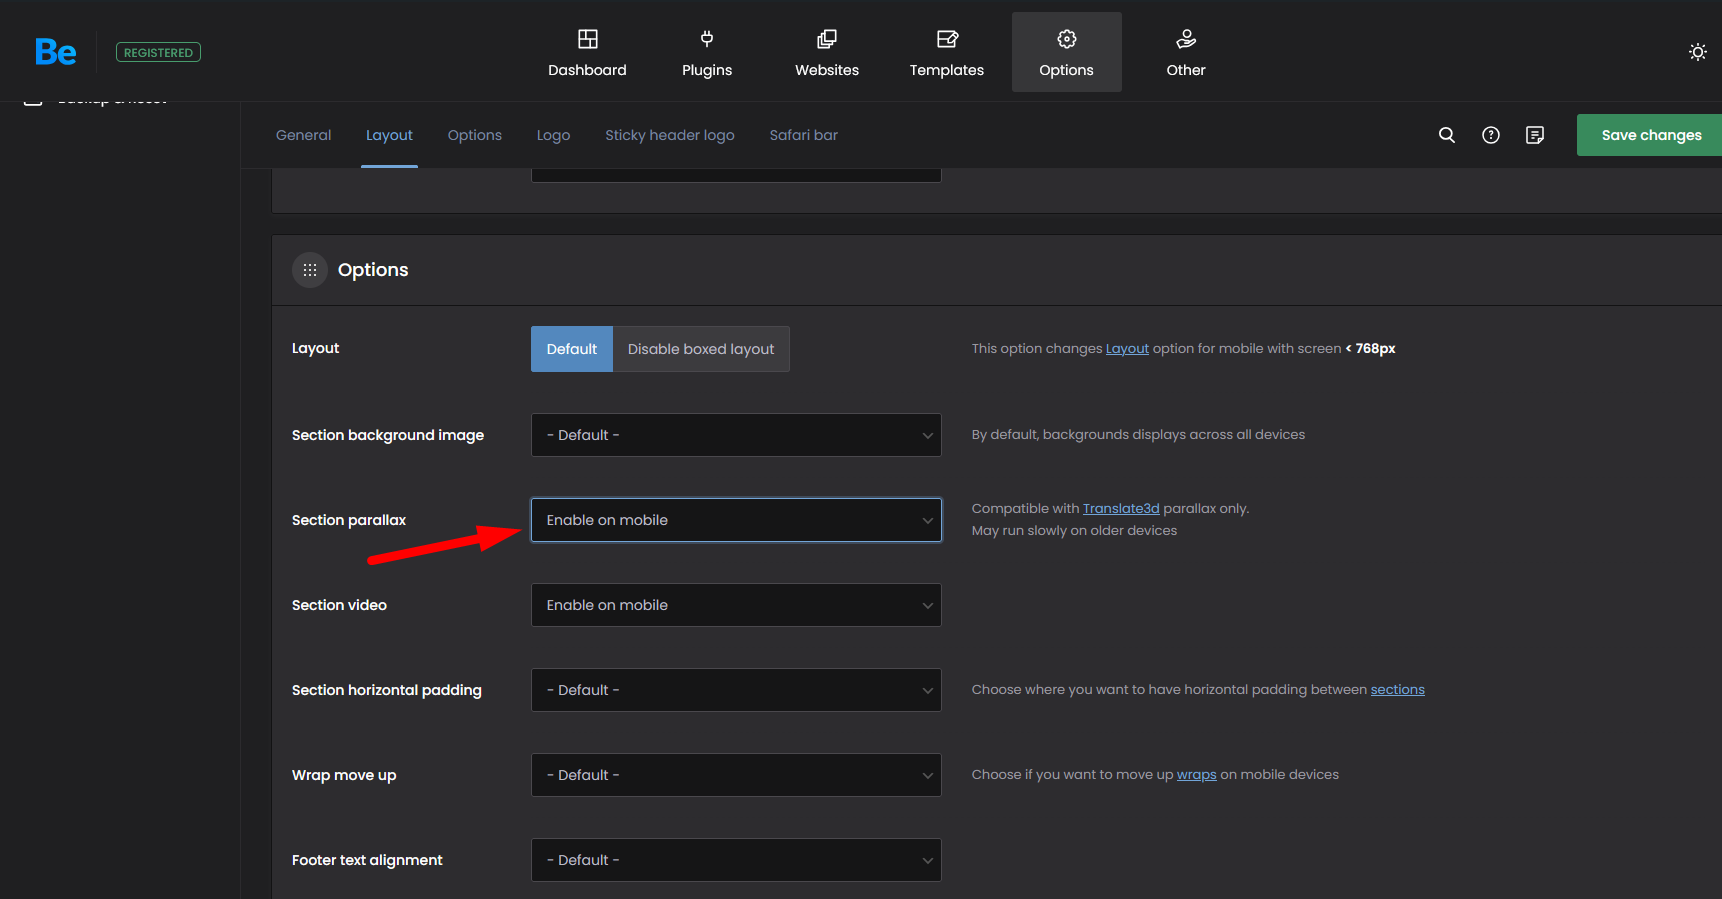Switch to the Layout tab
This screenshot has width=1722, height=899.
pyautogui.click(x=389, y=135)
